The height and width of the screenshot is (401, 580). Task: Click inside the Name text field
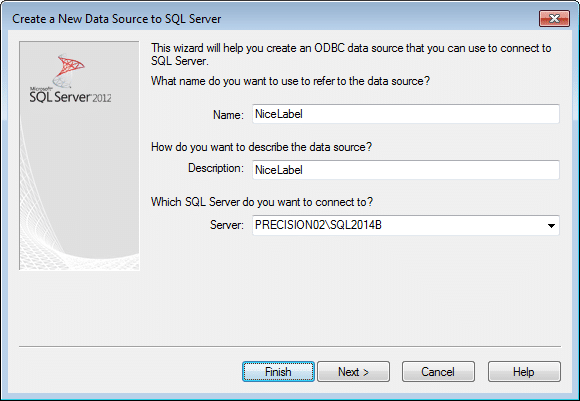[406, 114]
